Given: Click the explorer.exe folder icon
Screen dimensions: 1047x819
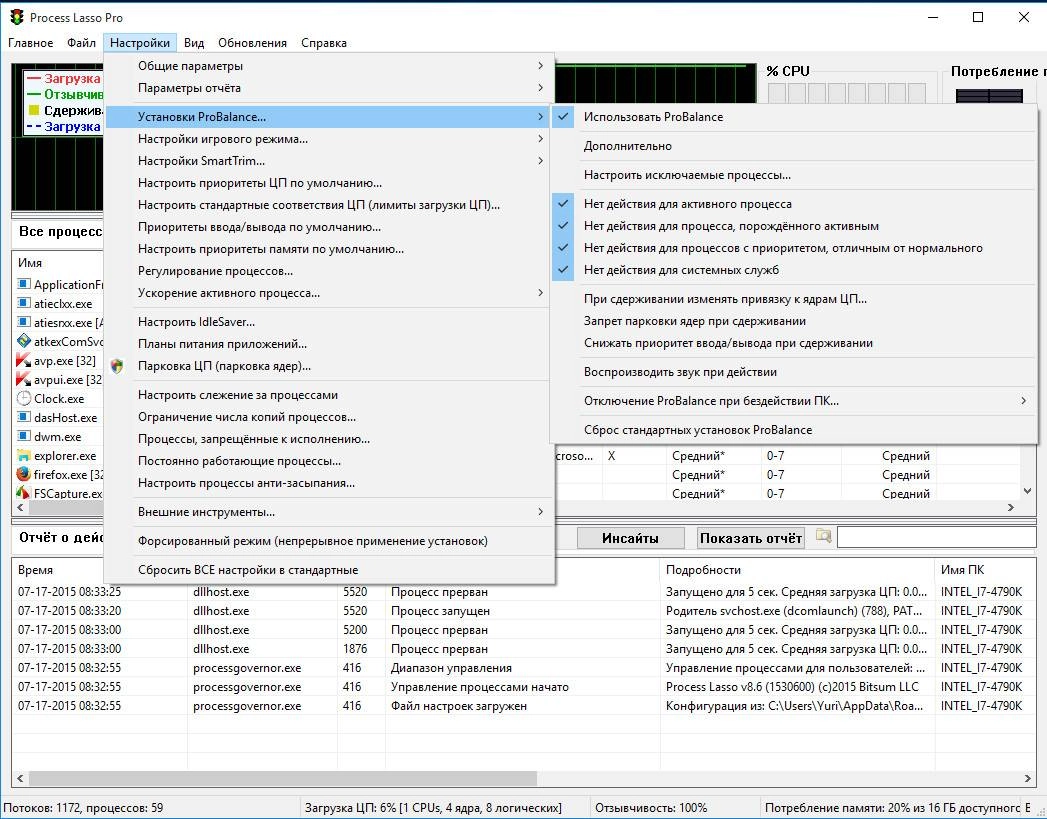Looking at the screenshot, I should coord(23,455).
